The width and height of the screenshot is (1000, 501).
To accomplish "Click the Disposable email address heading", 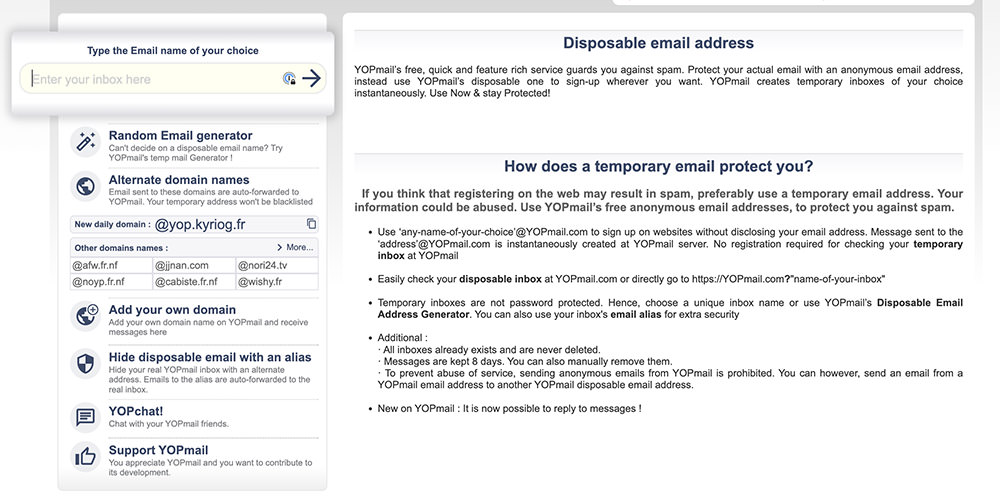I will 658,43.
